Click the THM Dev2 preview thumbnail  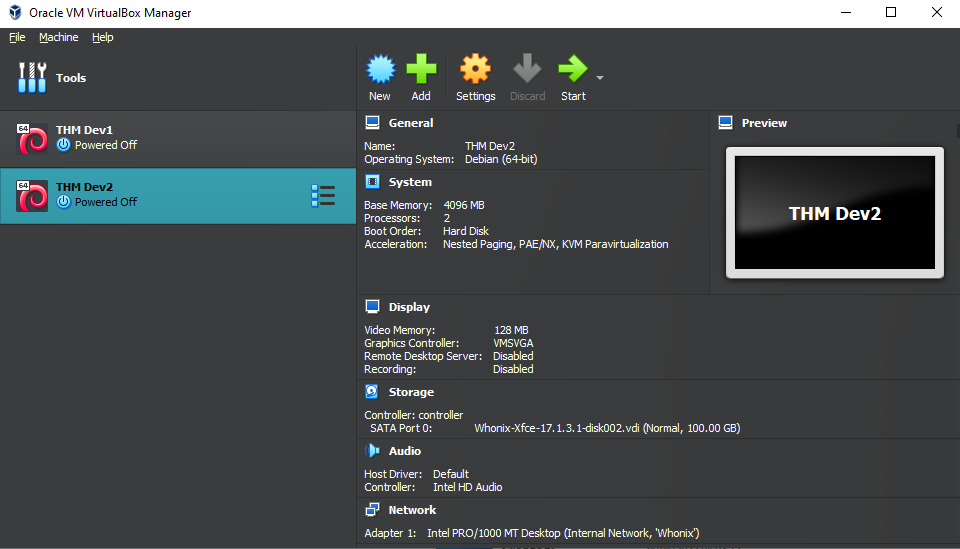tap(834, 212)
